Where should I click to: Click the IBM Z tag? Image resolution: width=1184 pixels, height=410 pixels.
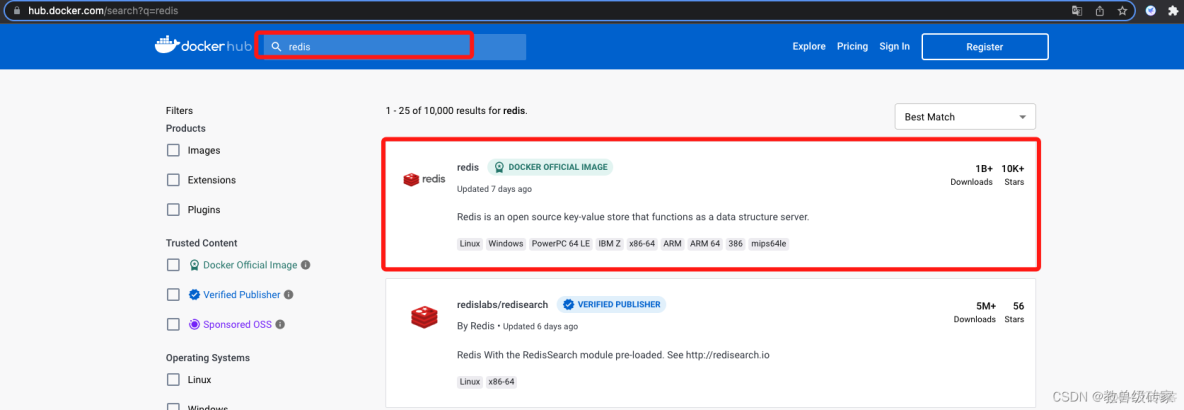click(609, 244)
